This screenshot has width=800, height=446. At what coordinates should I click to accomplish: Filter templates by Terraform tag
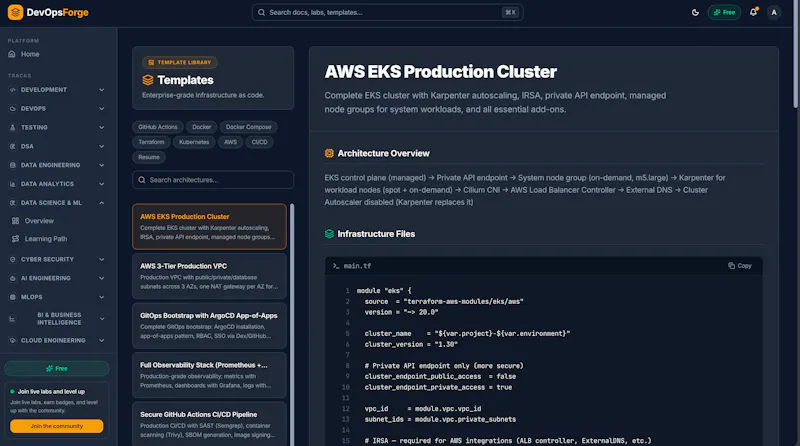151,142
